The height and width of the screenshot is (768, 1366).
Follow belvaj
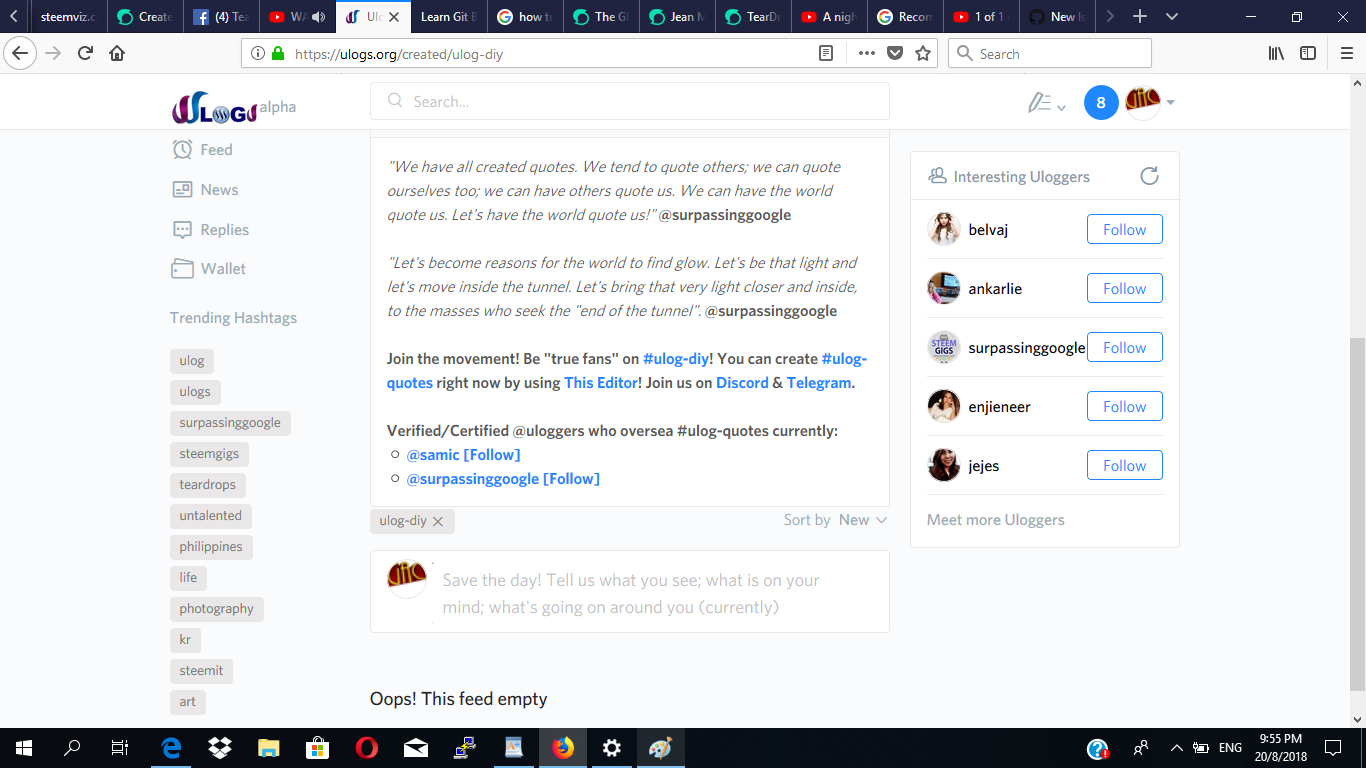tap(1125, 230)
